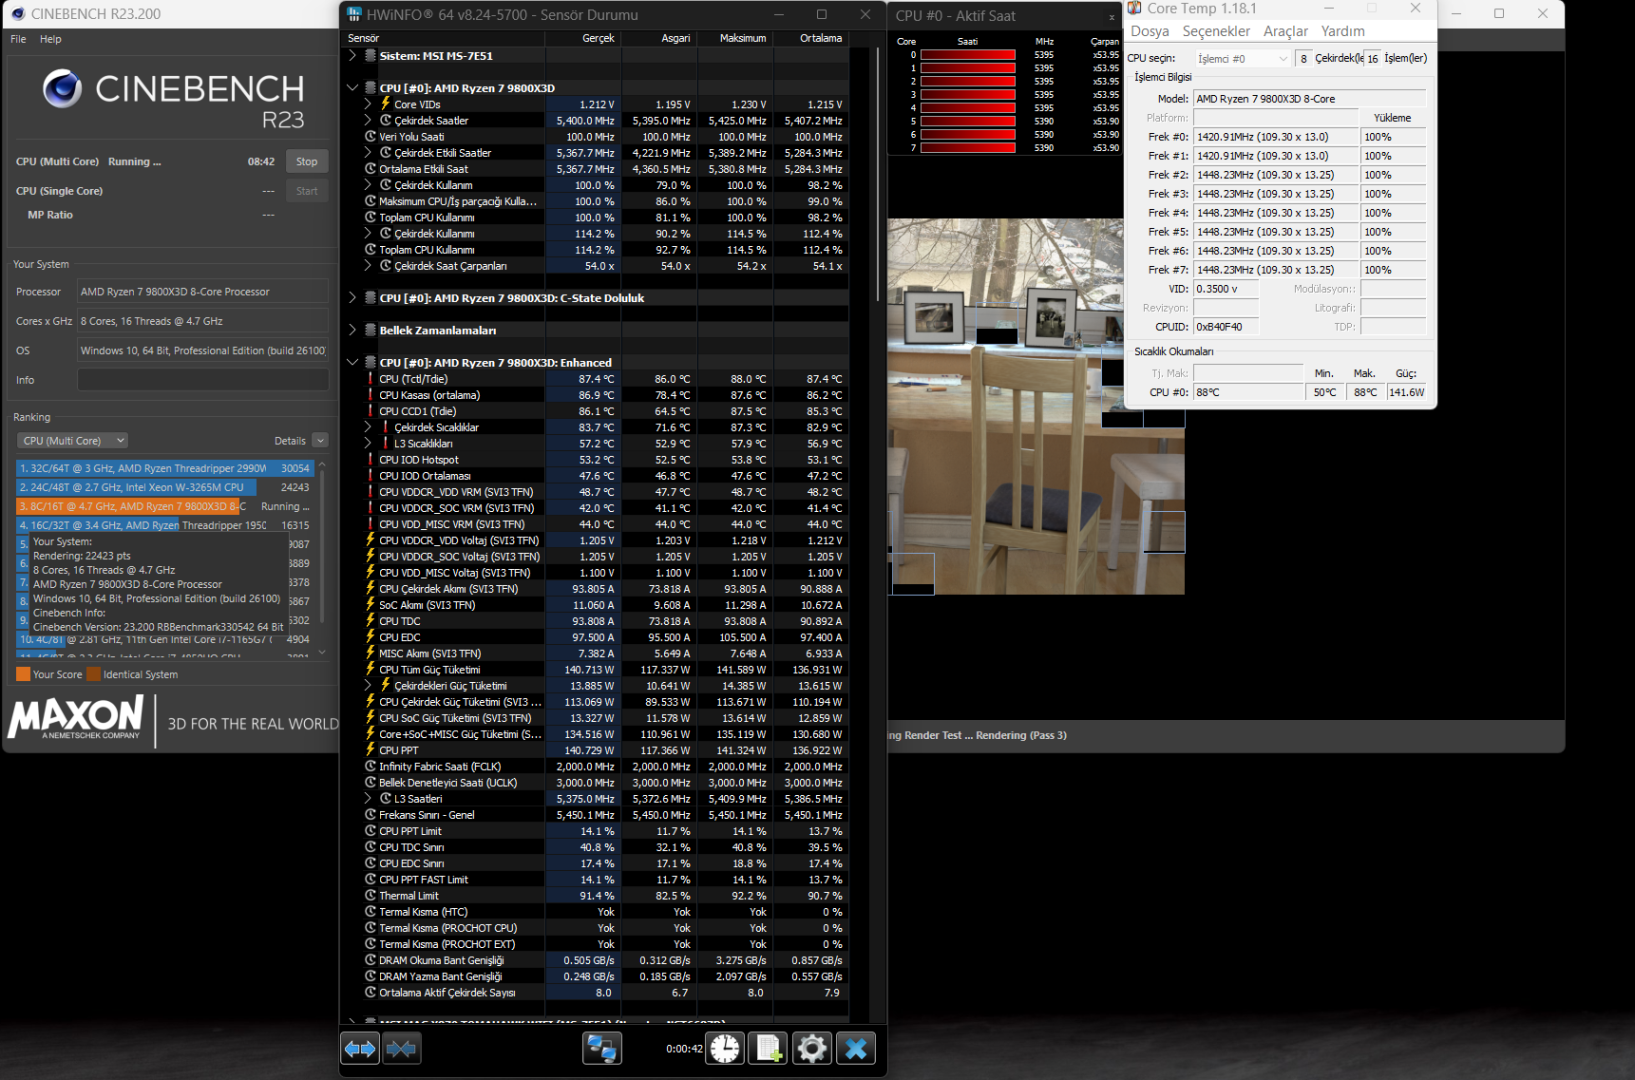Click the clock icon beside Ortalama Etkili Saat
1635x1080 pixels.
(370, 169)
